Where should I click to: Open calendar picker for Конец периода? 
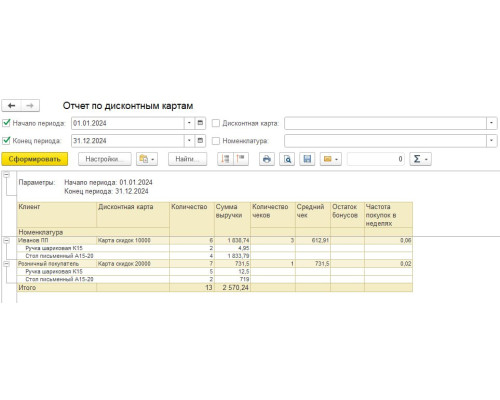tap(200, 141)
